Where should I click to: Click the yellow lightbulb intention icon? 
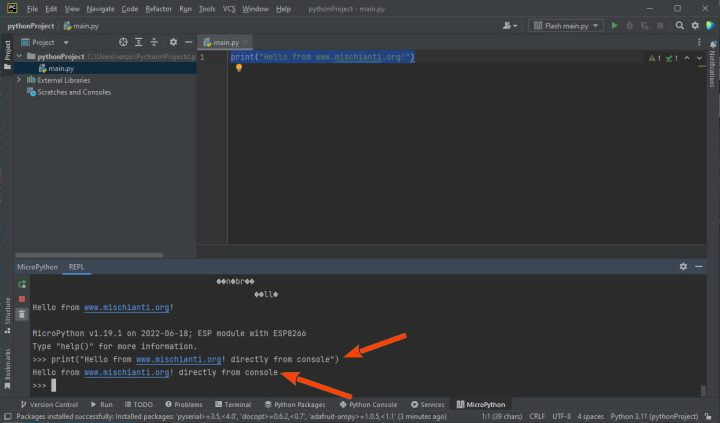tap(239, 69)
